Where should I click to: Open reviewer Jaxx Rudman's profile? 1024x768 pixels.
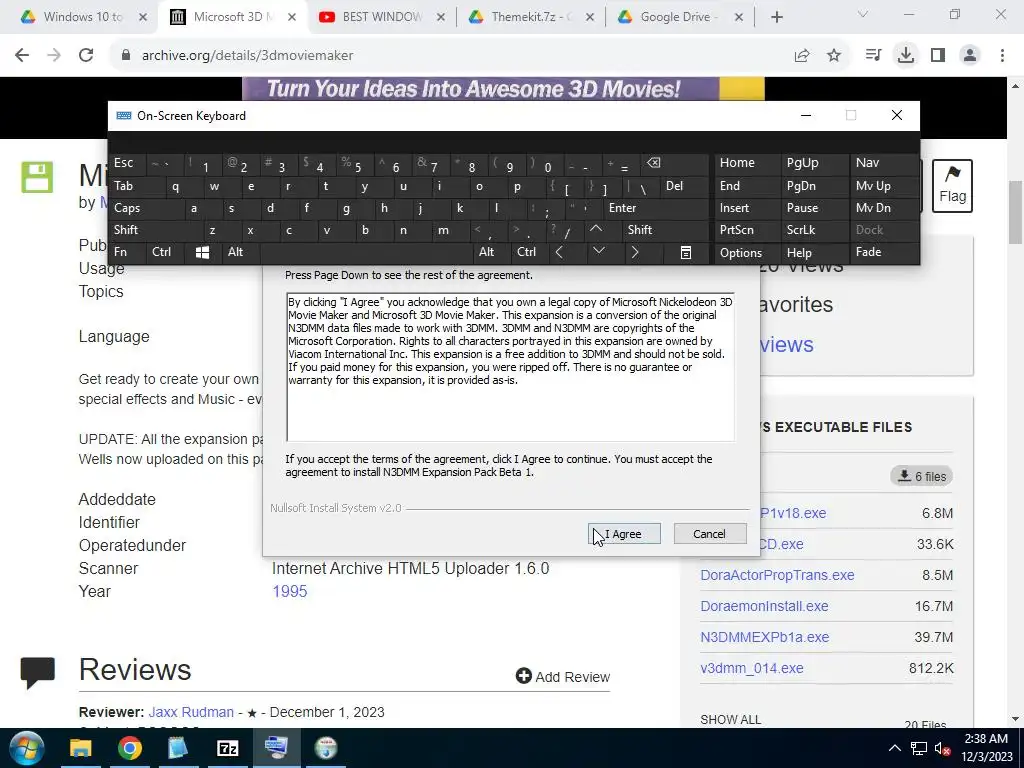pyautogui.click(x=191, y=712)
